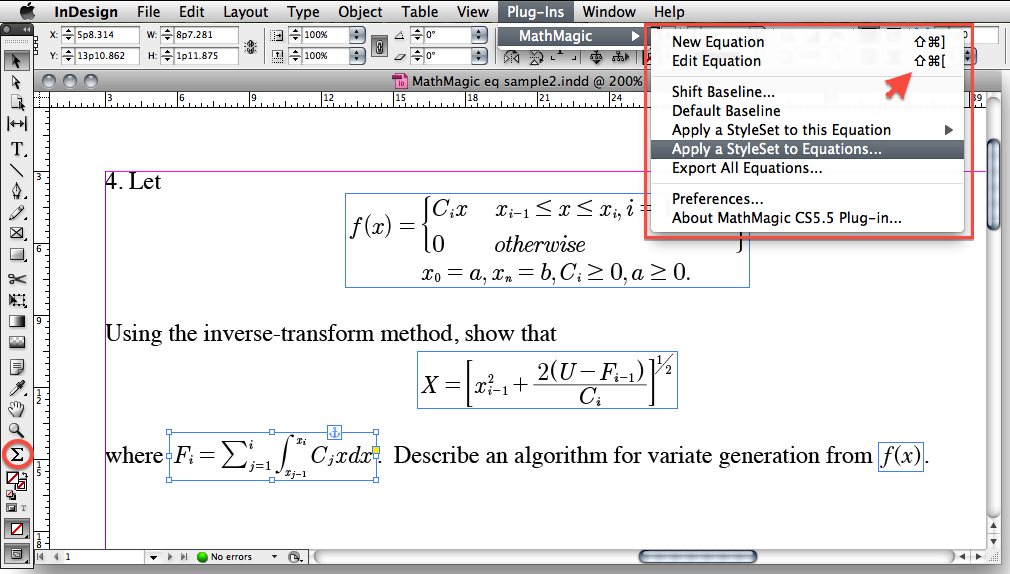The width and height of the screenshot is (1010, 574).
Task: Choose Default Baseline menu item
Action: (808, 111)
